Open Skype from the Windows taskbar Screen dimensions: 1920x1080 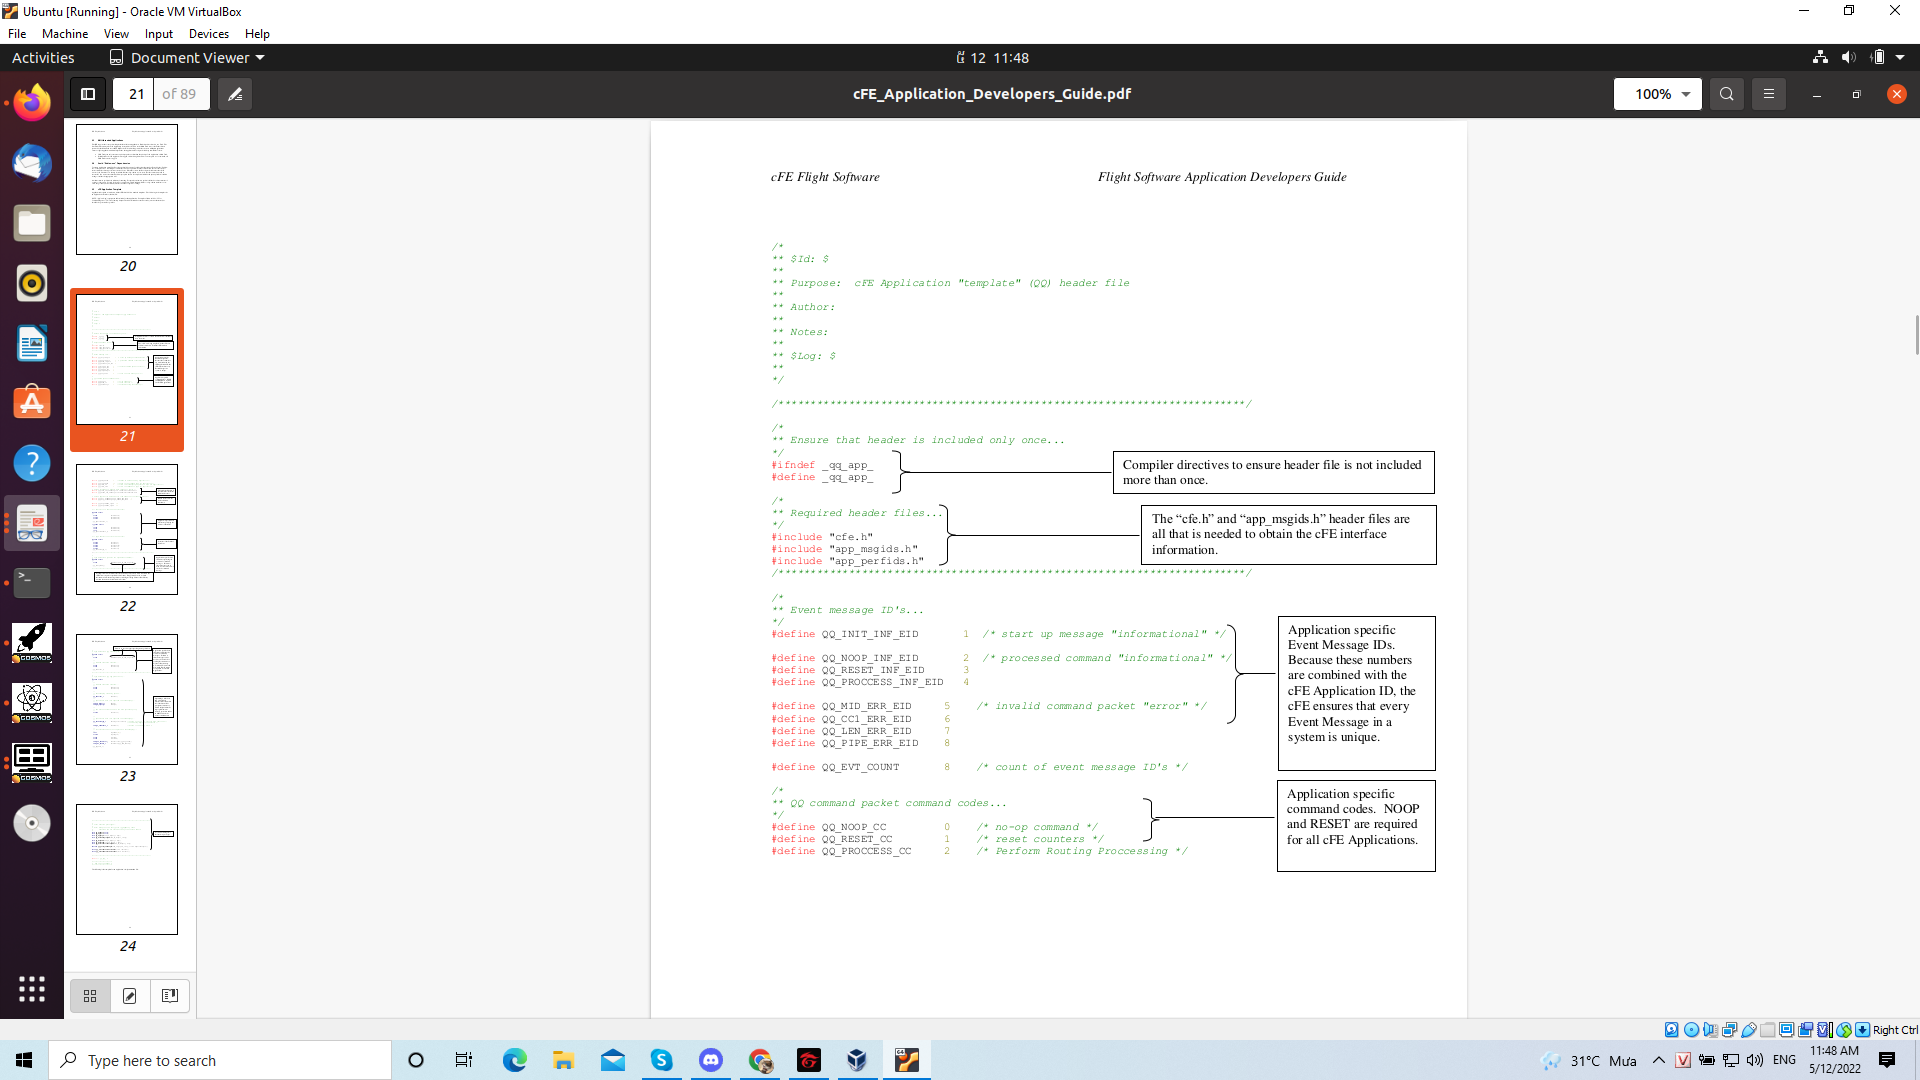coord(662,1060)
